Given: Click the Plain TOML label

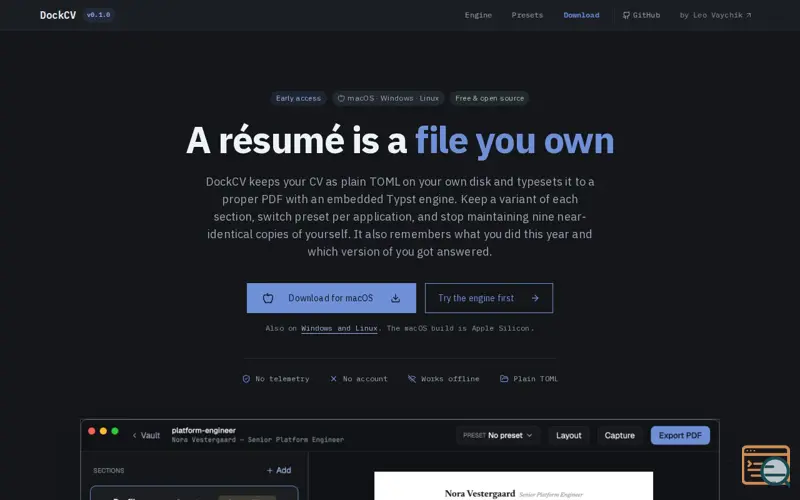Looking at the screenshot, I should tap(536, 379).
